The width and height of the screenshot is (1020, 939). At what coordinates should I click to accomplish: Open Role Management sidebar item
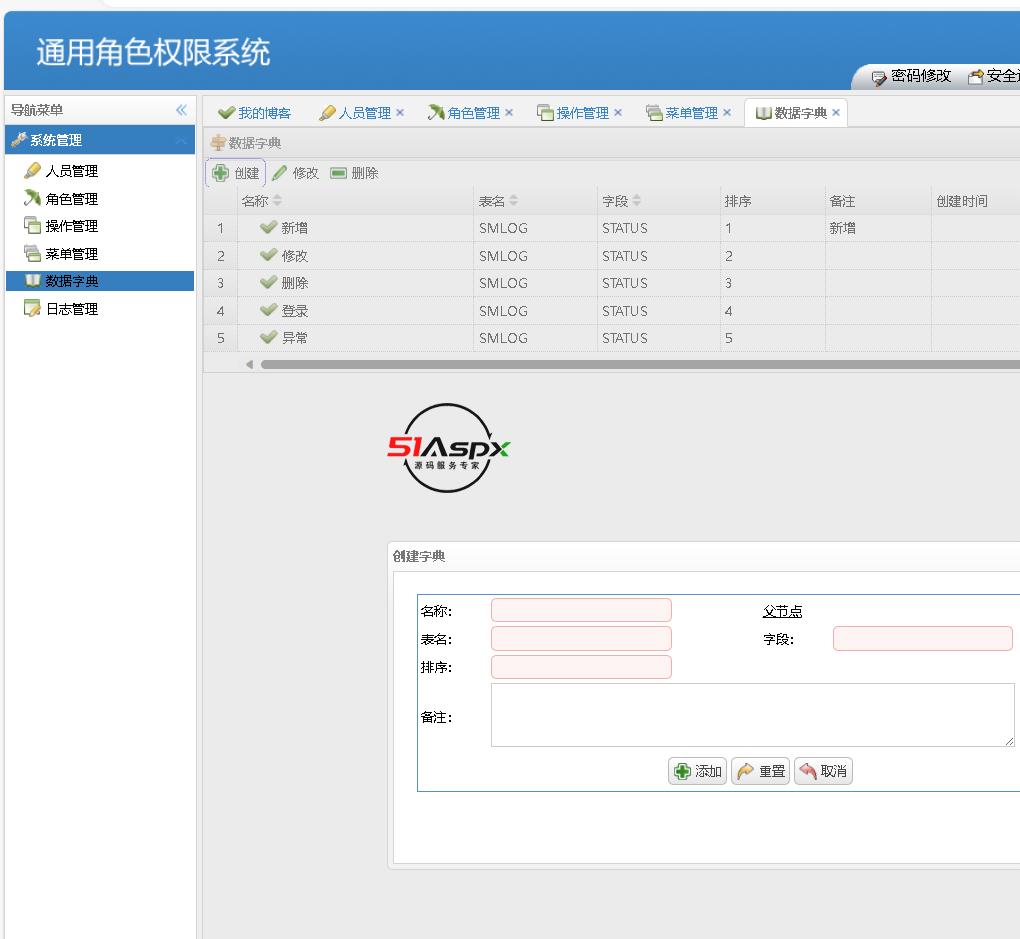(71, 199)
